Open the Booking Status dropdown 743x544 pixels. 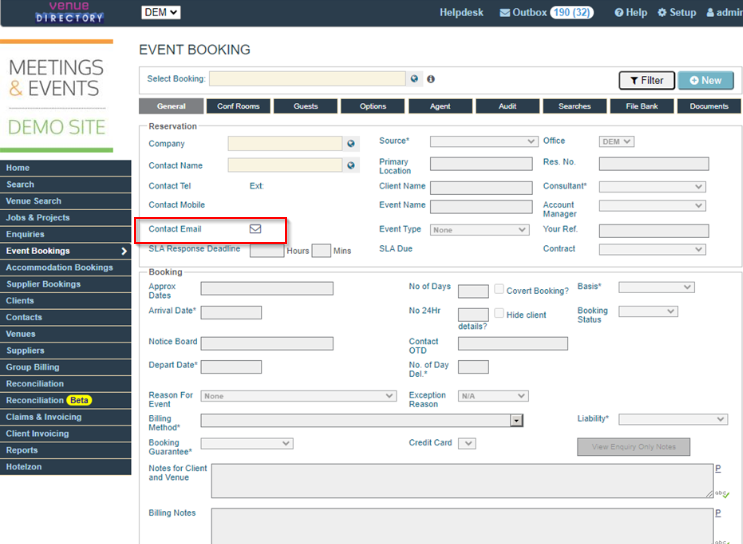coord(648,311)
